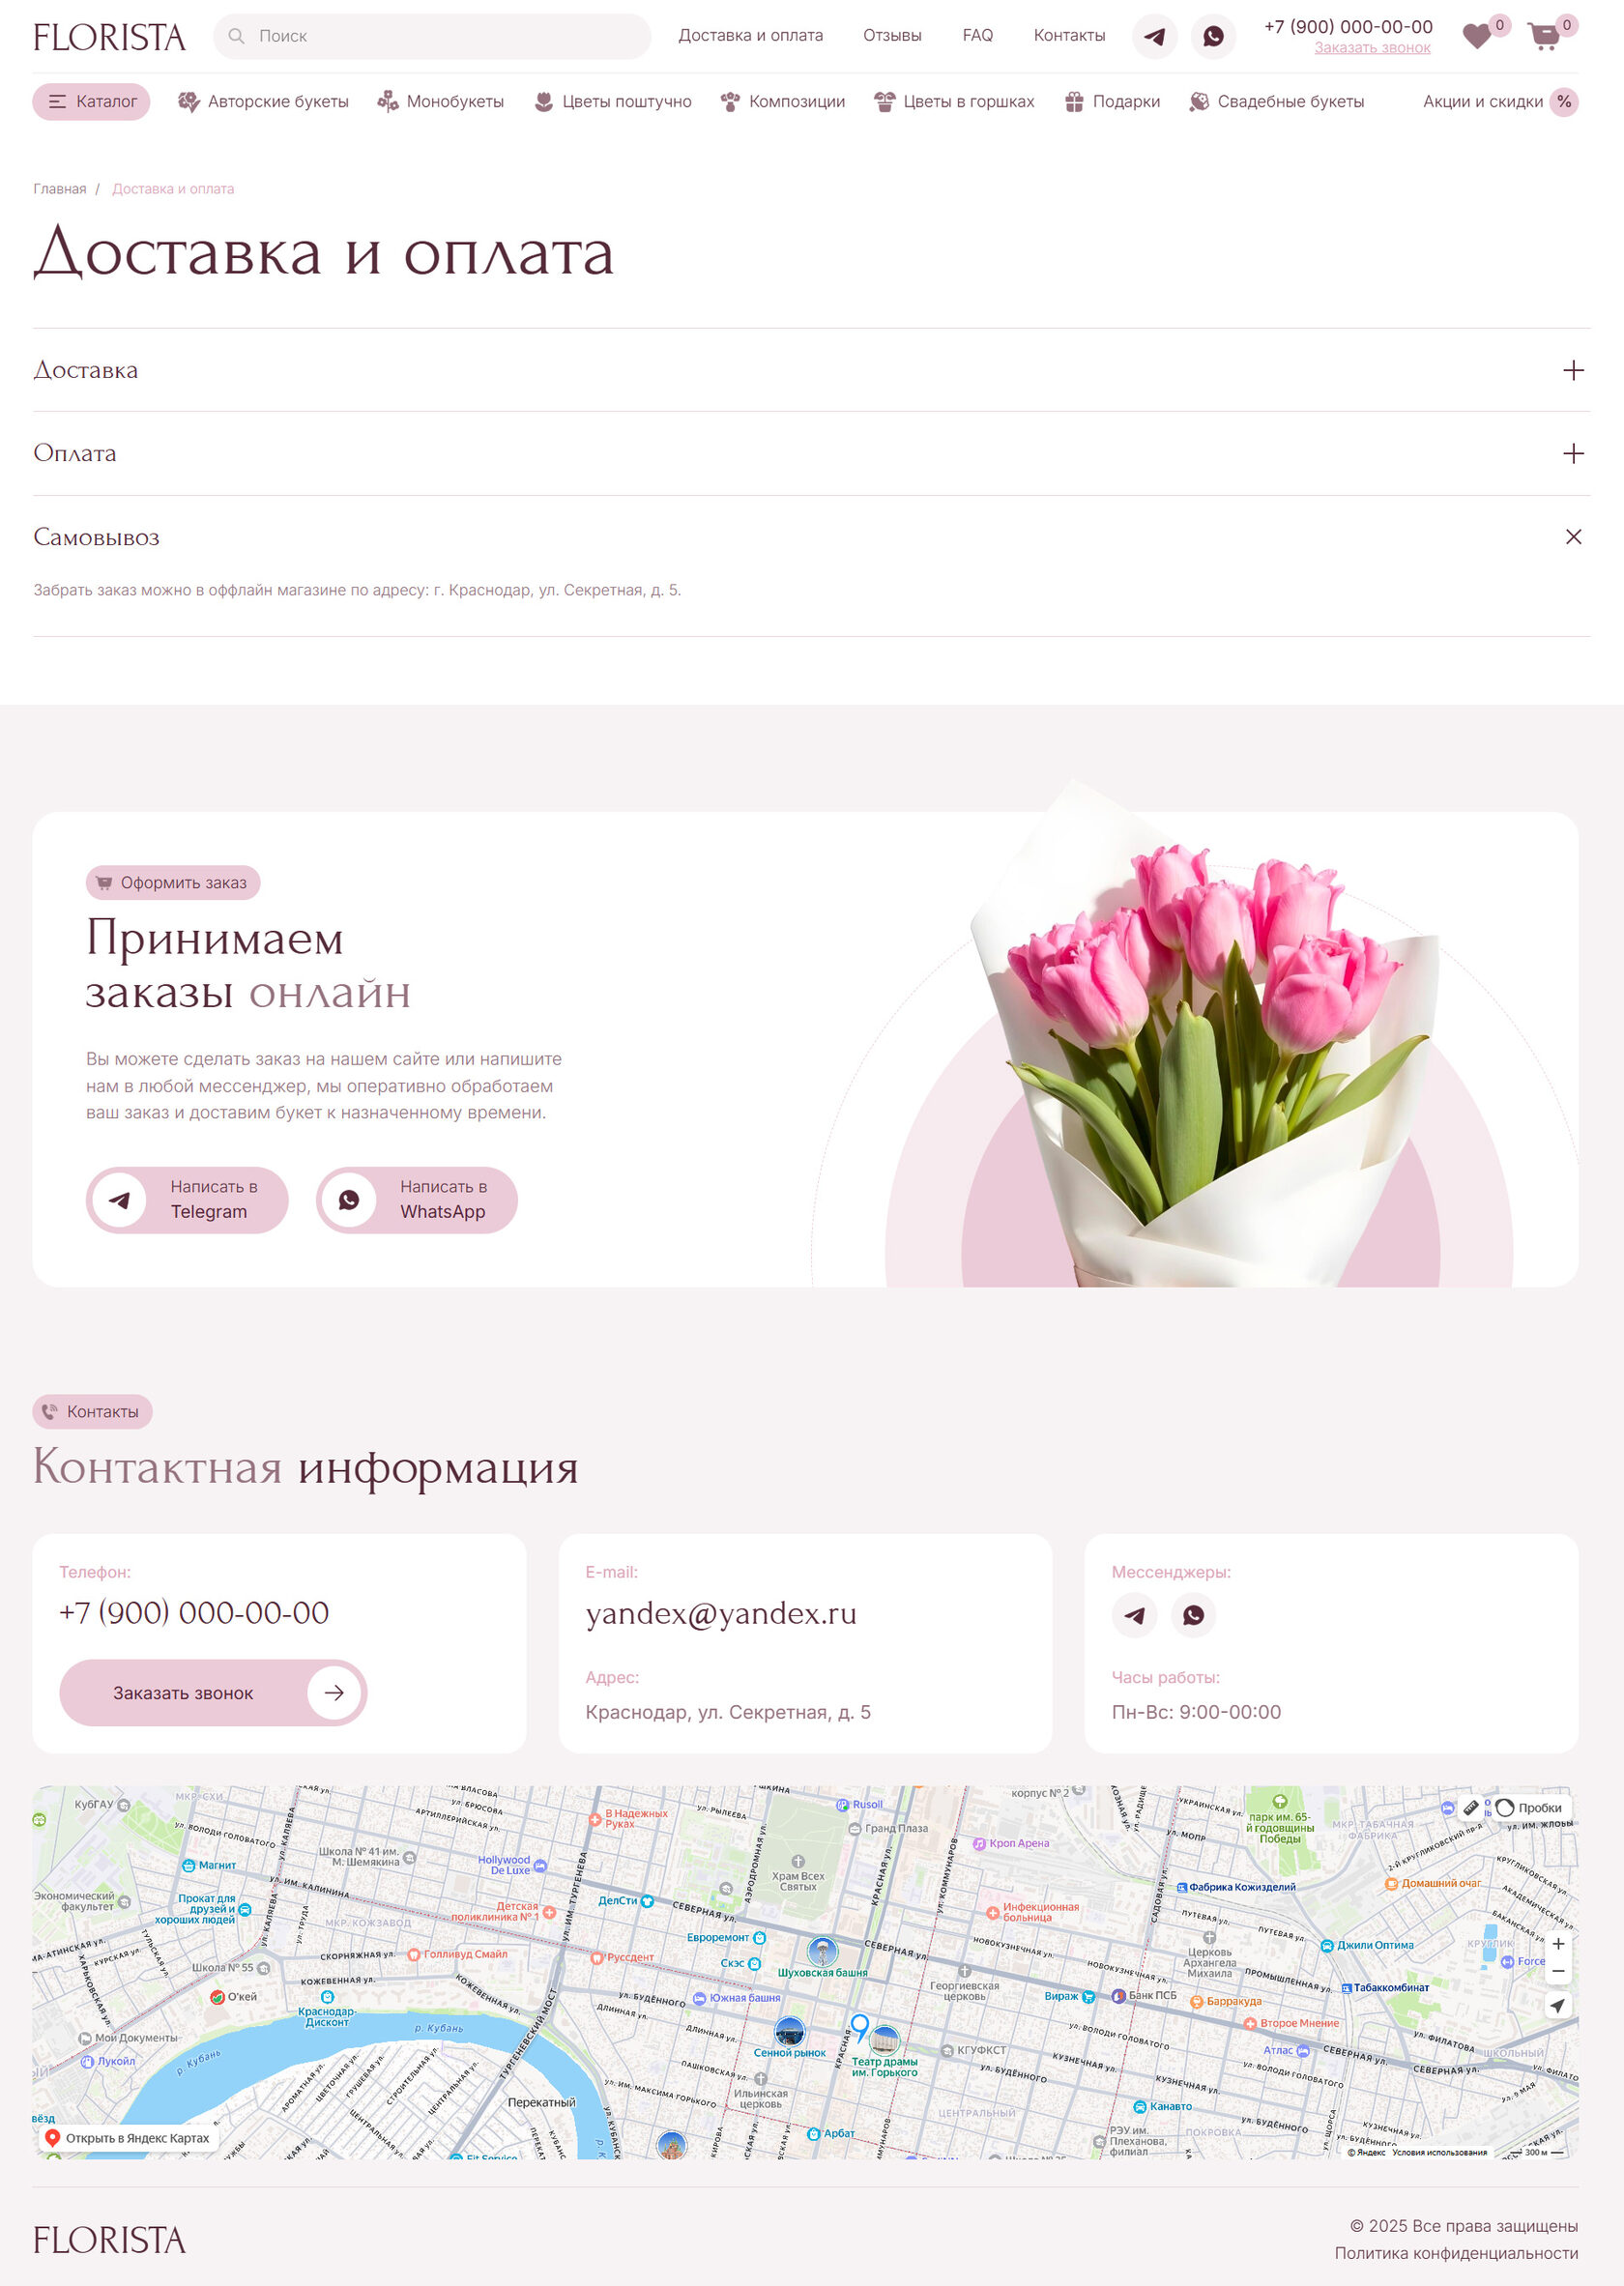
Task: Expand the Оплата accordion section
Action: pyautogui.click(x=811, y=453)
